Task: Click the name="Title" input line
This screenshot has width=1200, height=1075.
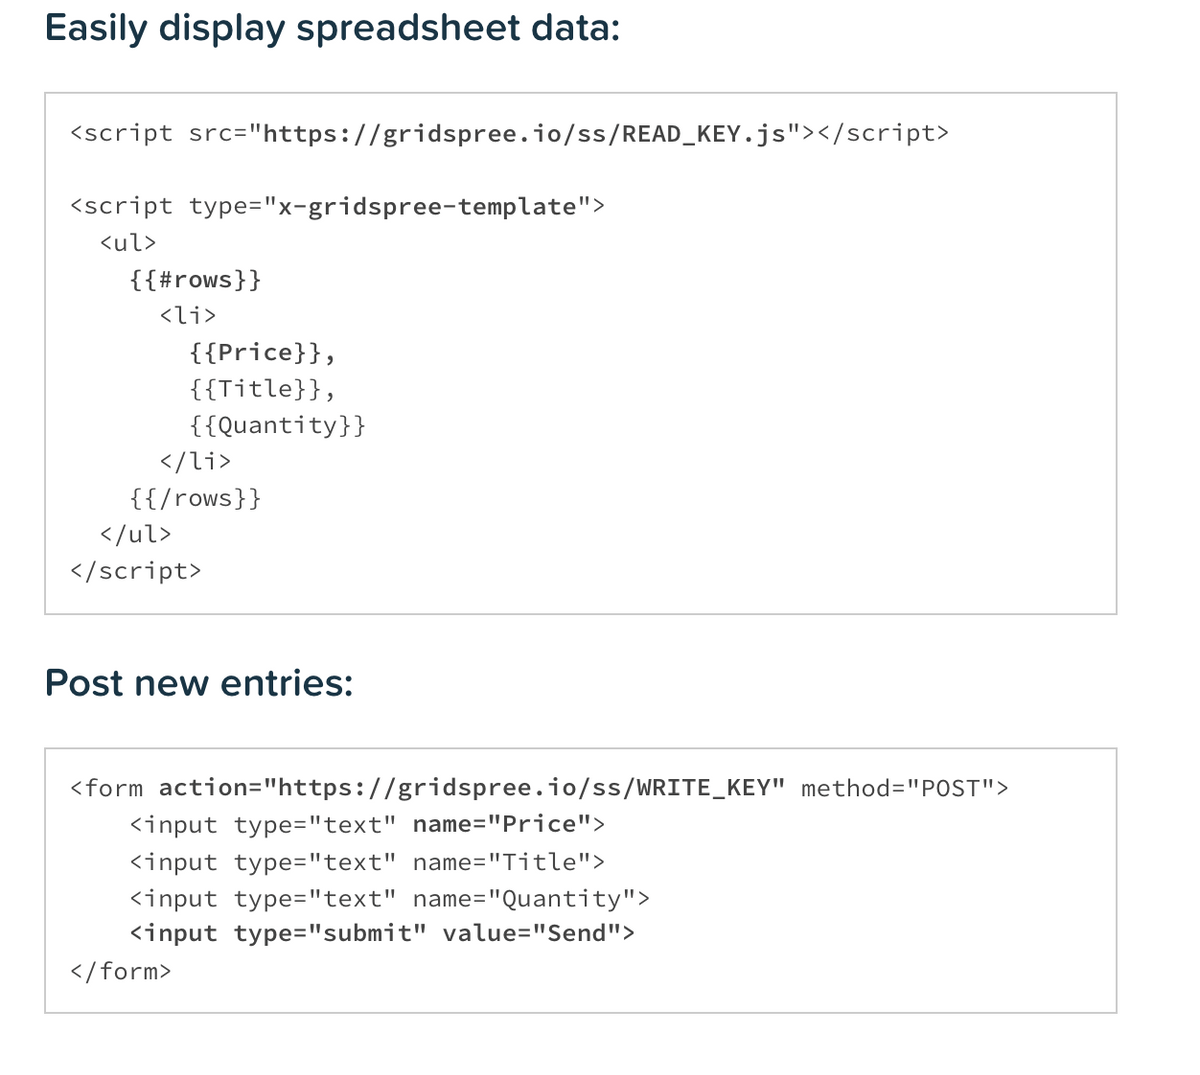Action: tap(367, 862)
